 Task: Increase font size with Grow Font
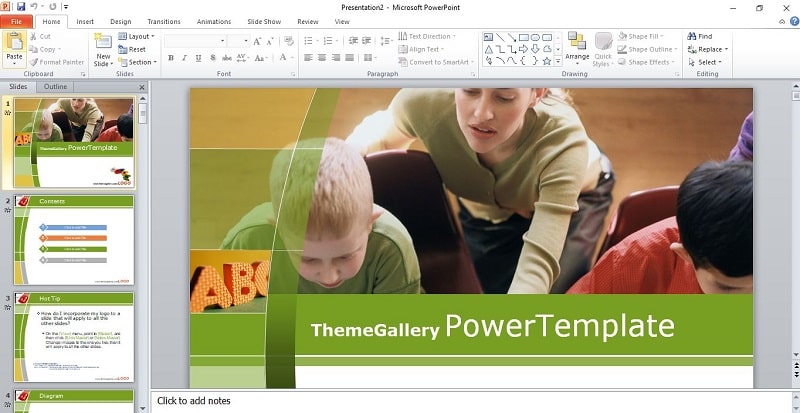(x=257, y=41)
